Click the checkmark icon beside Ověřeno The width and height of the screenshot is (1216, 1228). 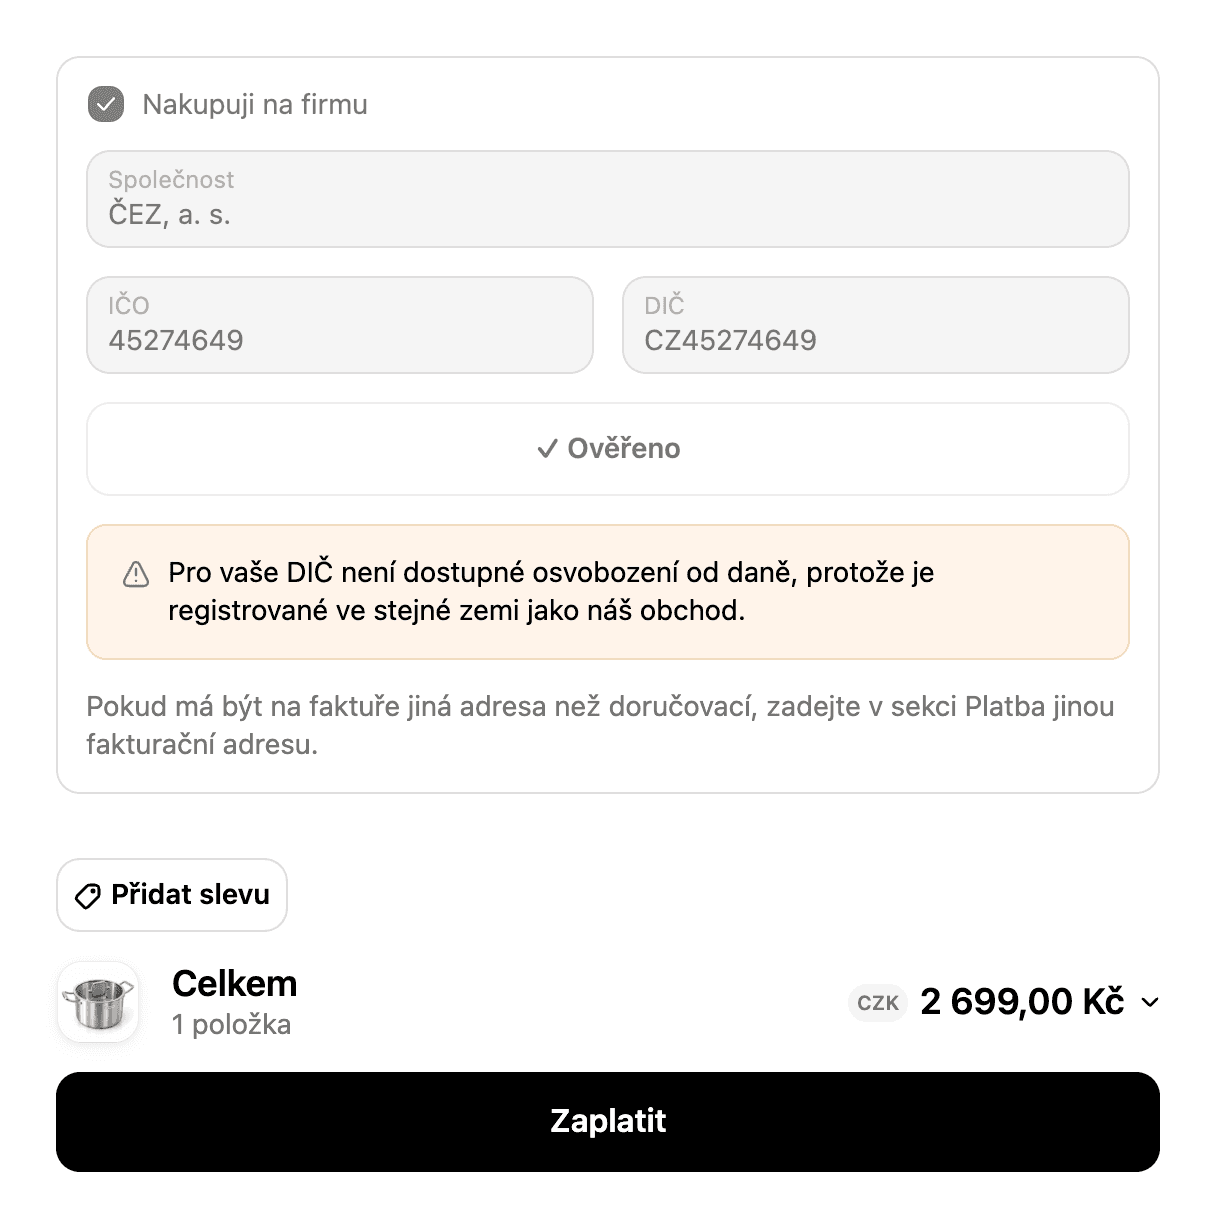pyautogui.click(x=546, y=449)
